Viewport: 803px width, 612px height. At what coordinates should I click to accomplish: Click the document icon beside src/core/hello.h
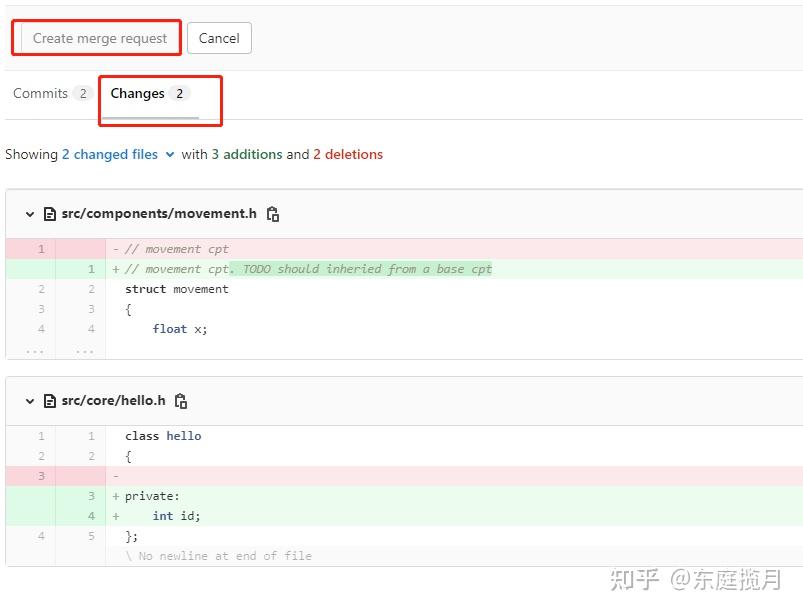click(x=50, y=401)
